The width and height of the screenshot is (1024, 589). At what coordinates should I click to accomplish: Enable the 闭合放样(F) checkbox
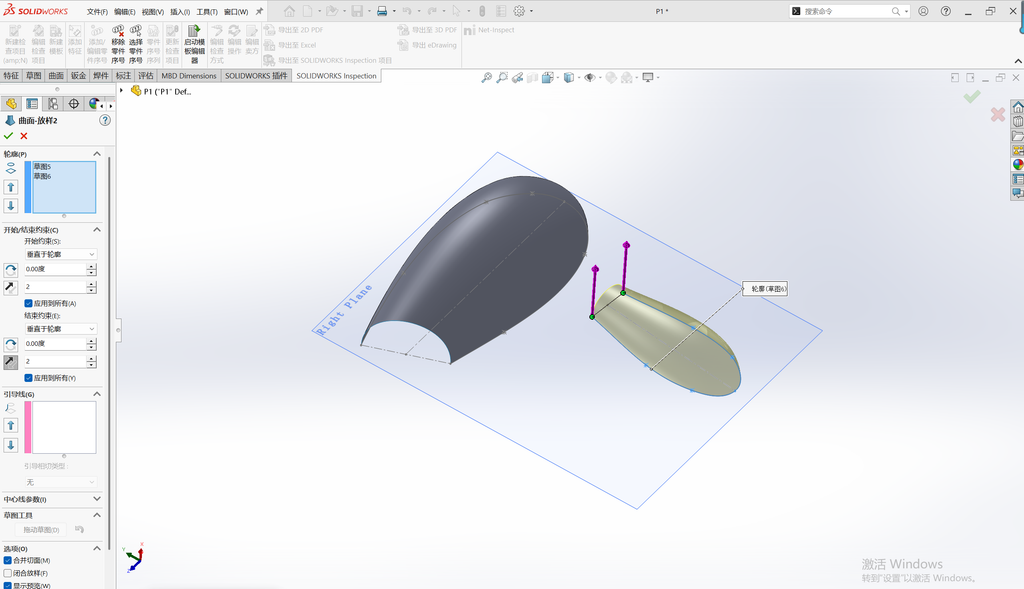(x=8, y=573)
